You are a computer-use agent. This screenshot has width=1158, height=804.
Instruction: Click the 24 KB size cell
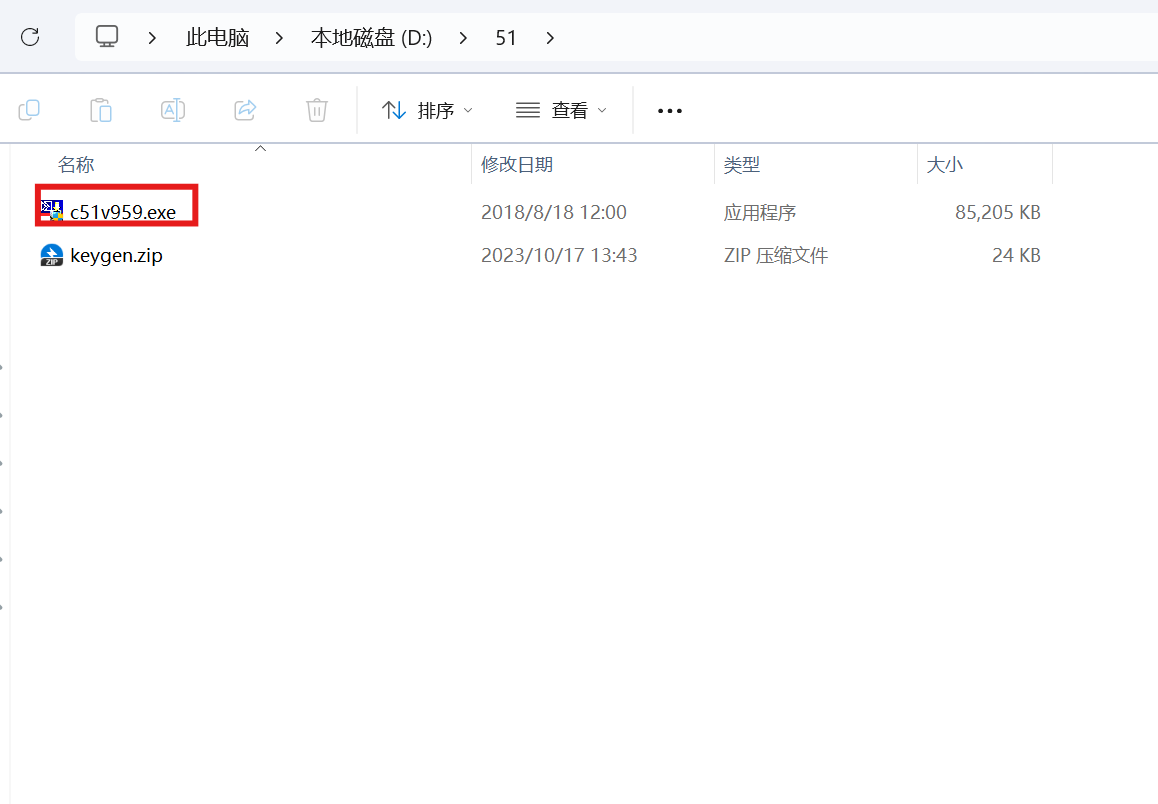pos(1016,255)
